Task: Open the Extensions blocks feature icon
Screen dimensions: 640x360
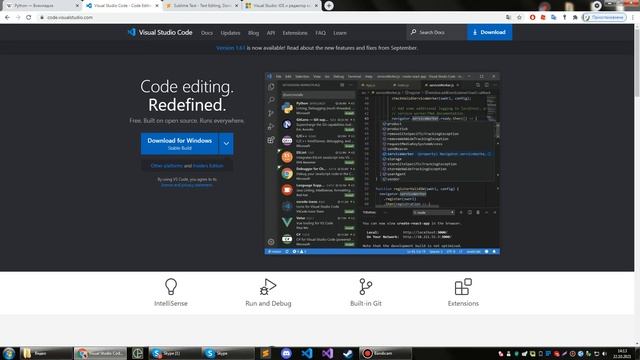Action: coord(463,287)
